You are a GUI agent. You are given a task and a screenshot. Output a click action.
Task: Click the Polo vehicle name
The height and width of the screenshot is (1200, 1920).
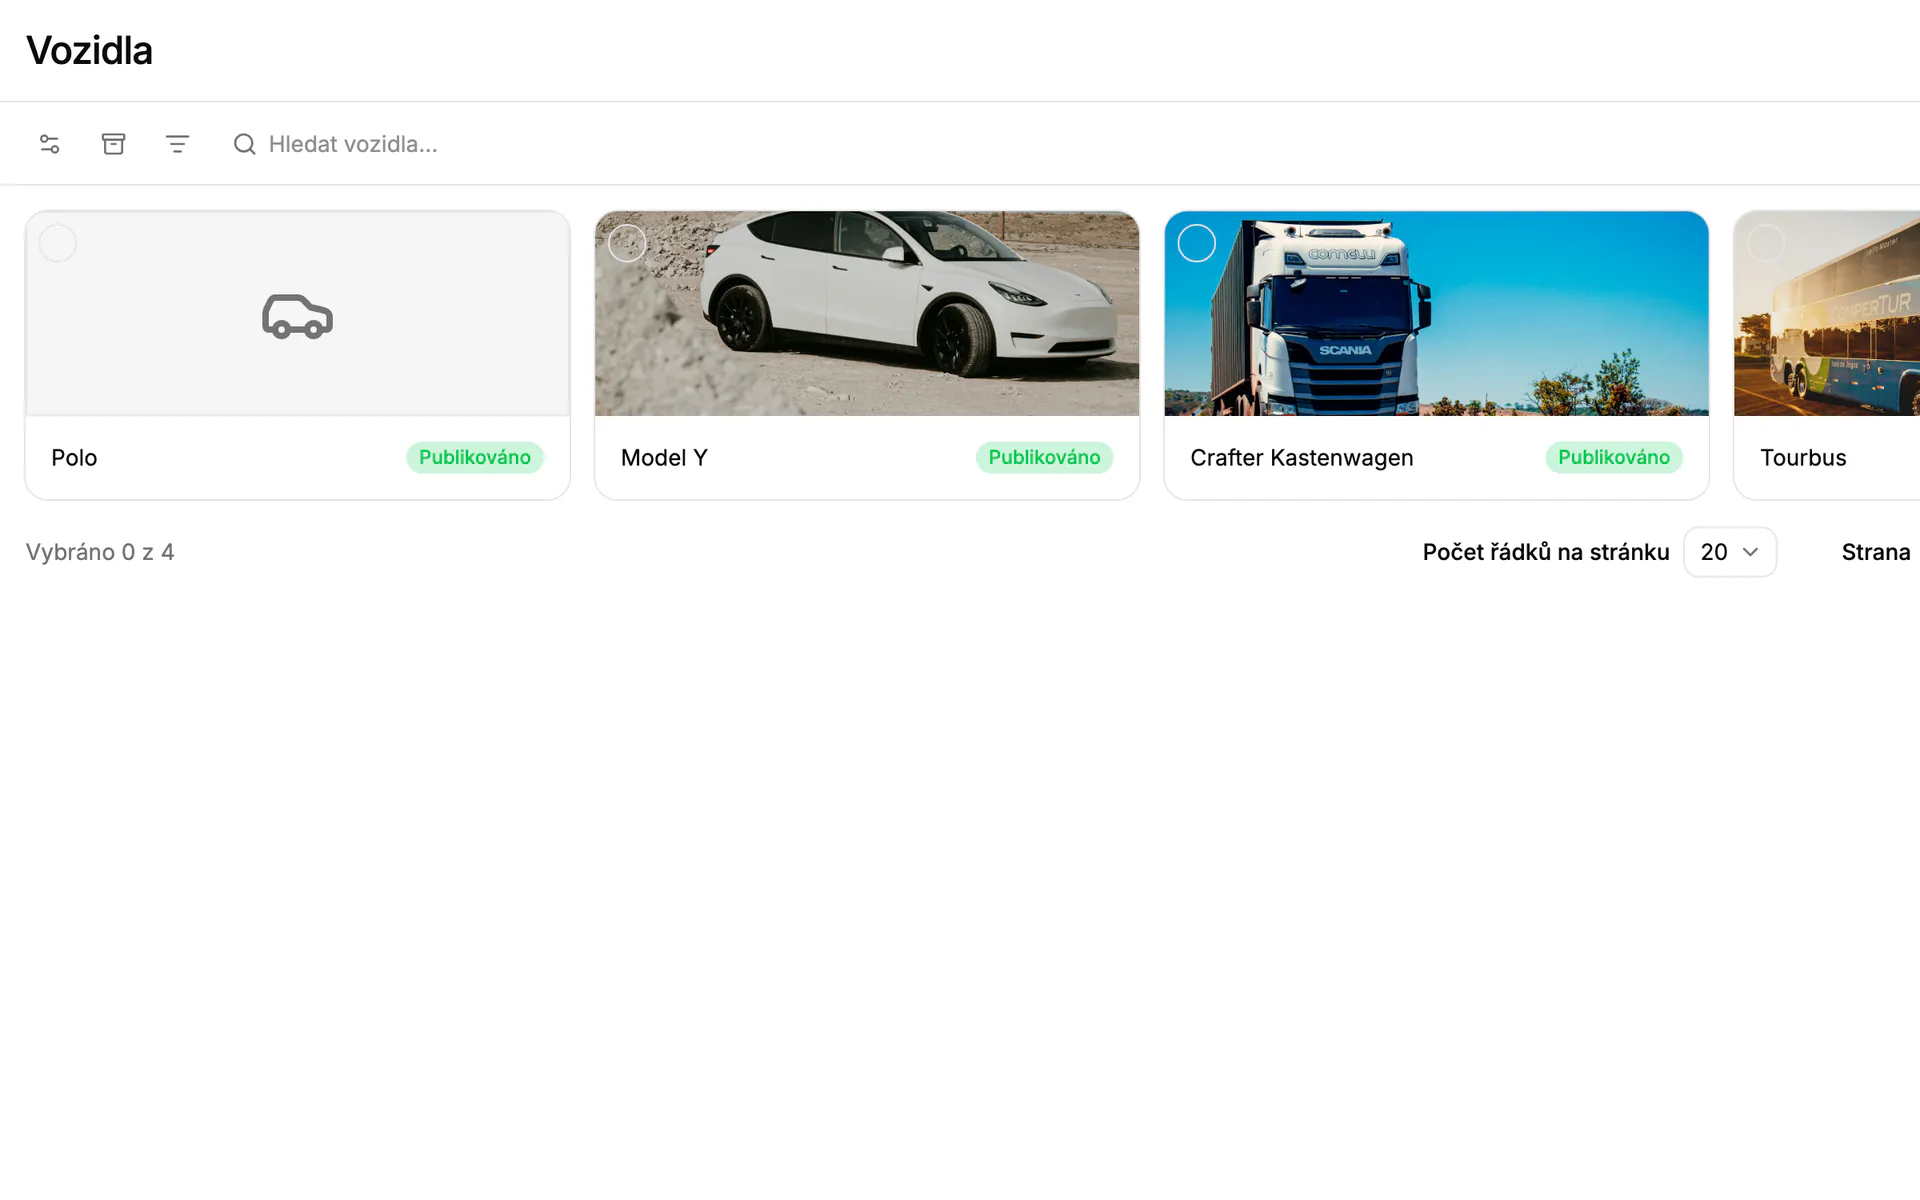tap(74, 458)
